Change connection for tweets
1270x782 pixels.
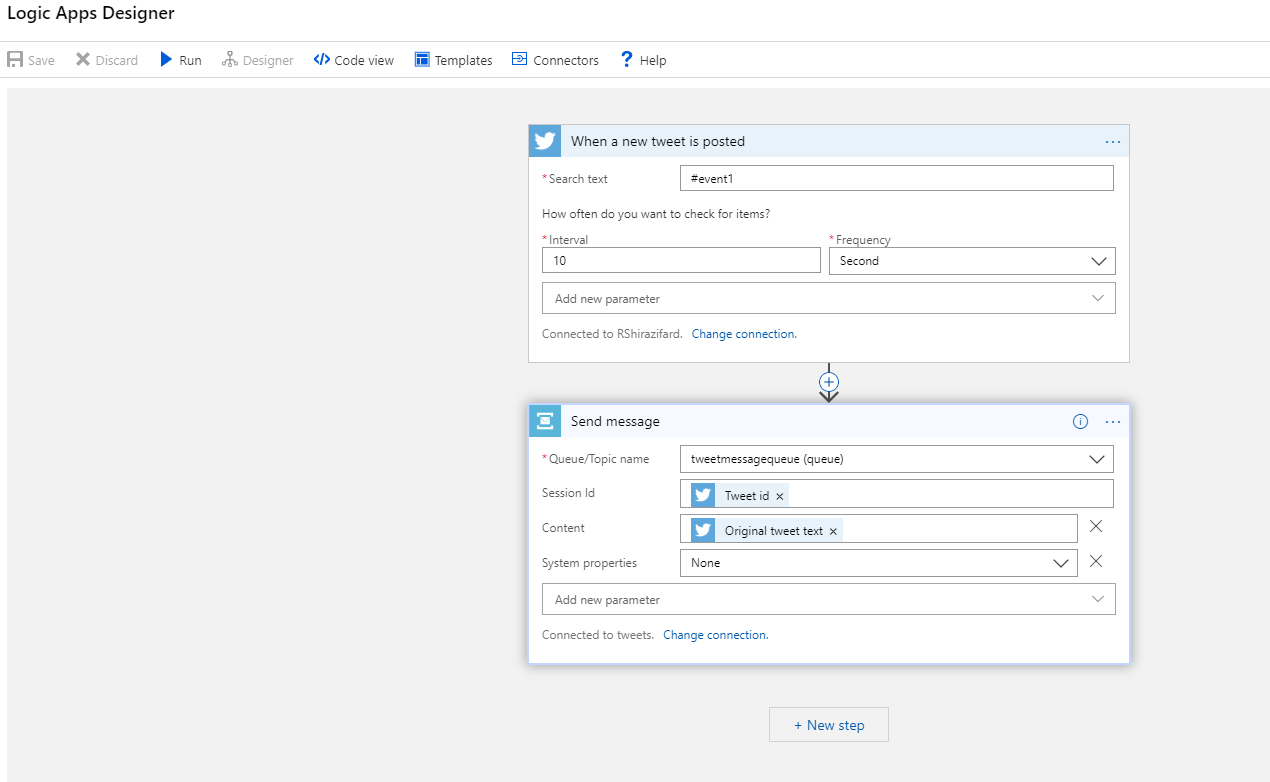(x=716, y=635)
